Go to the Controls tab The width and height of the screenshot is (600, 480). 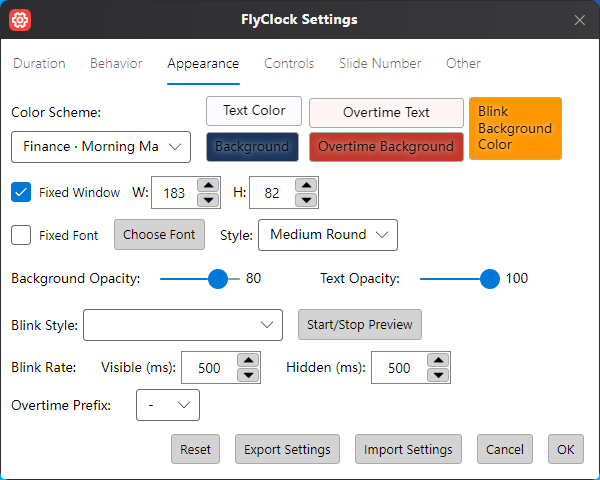point(289,63)
